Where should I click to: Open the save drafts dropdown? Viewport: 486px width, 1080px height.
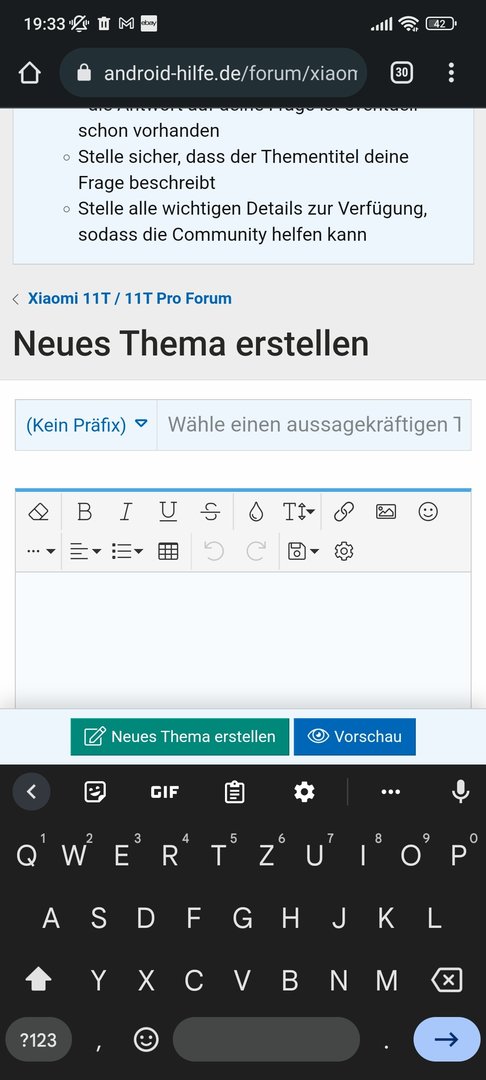click(x=304, y=551)
